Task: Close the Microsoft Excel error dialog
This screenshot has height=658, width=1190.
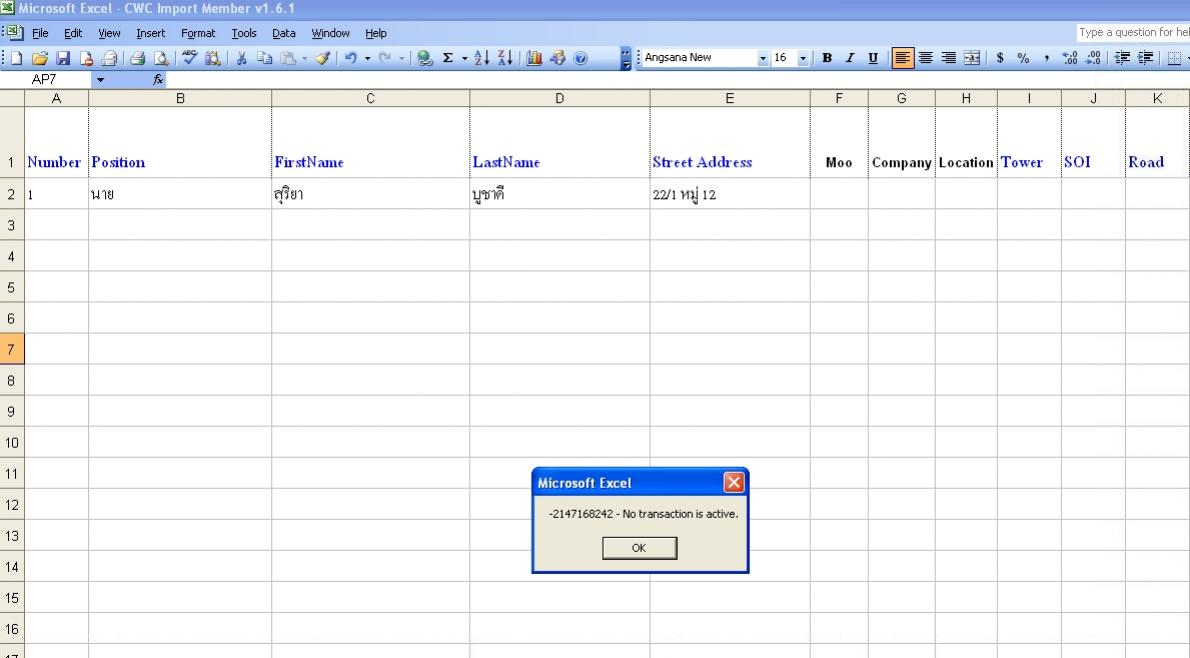Action: tap(734, 483)
